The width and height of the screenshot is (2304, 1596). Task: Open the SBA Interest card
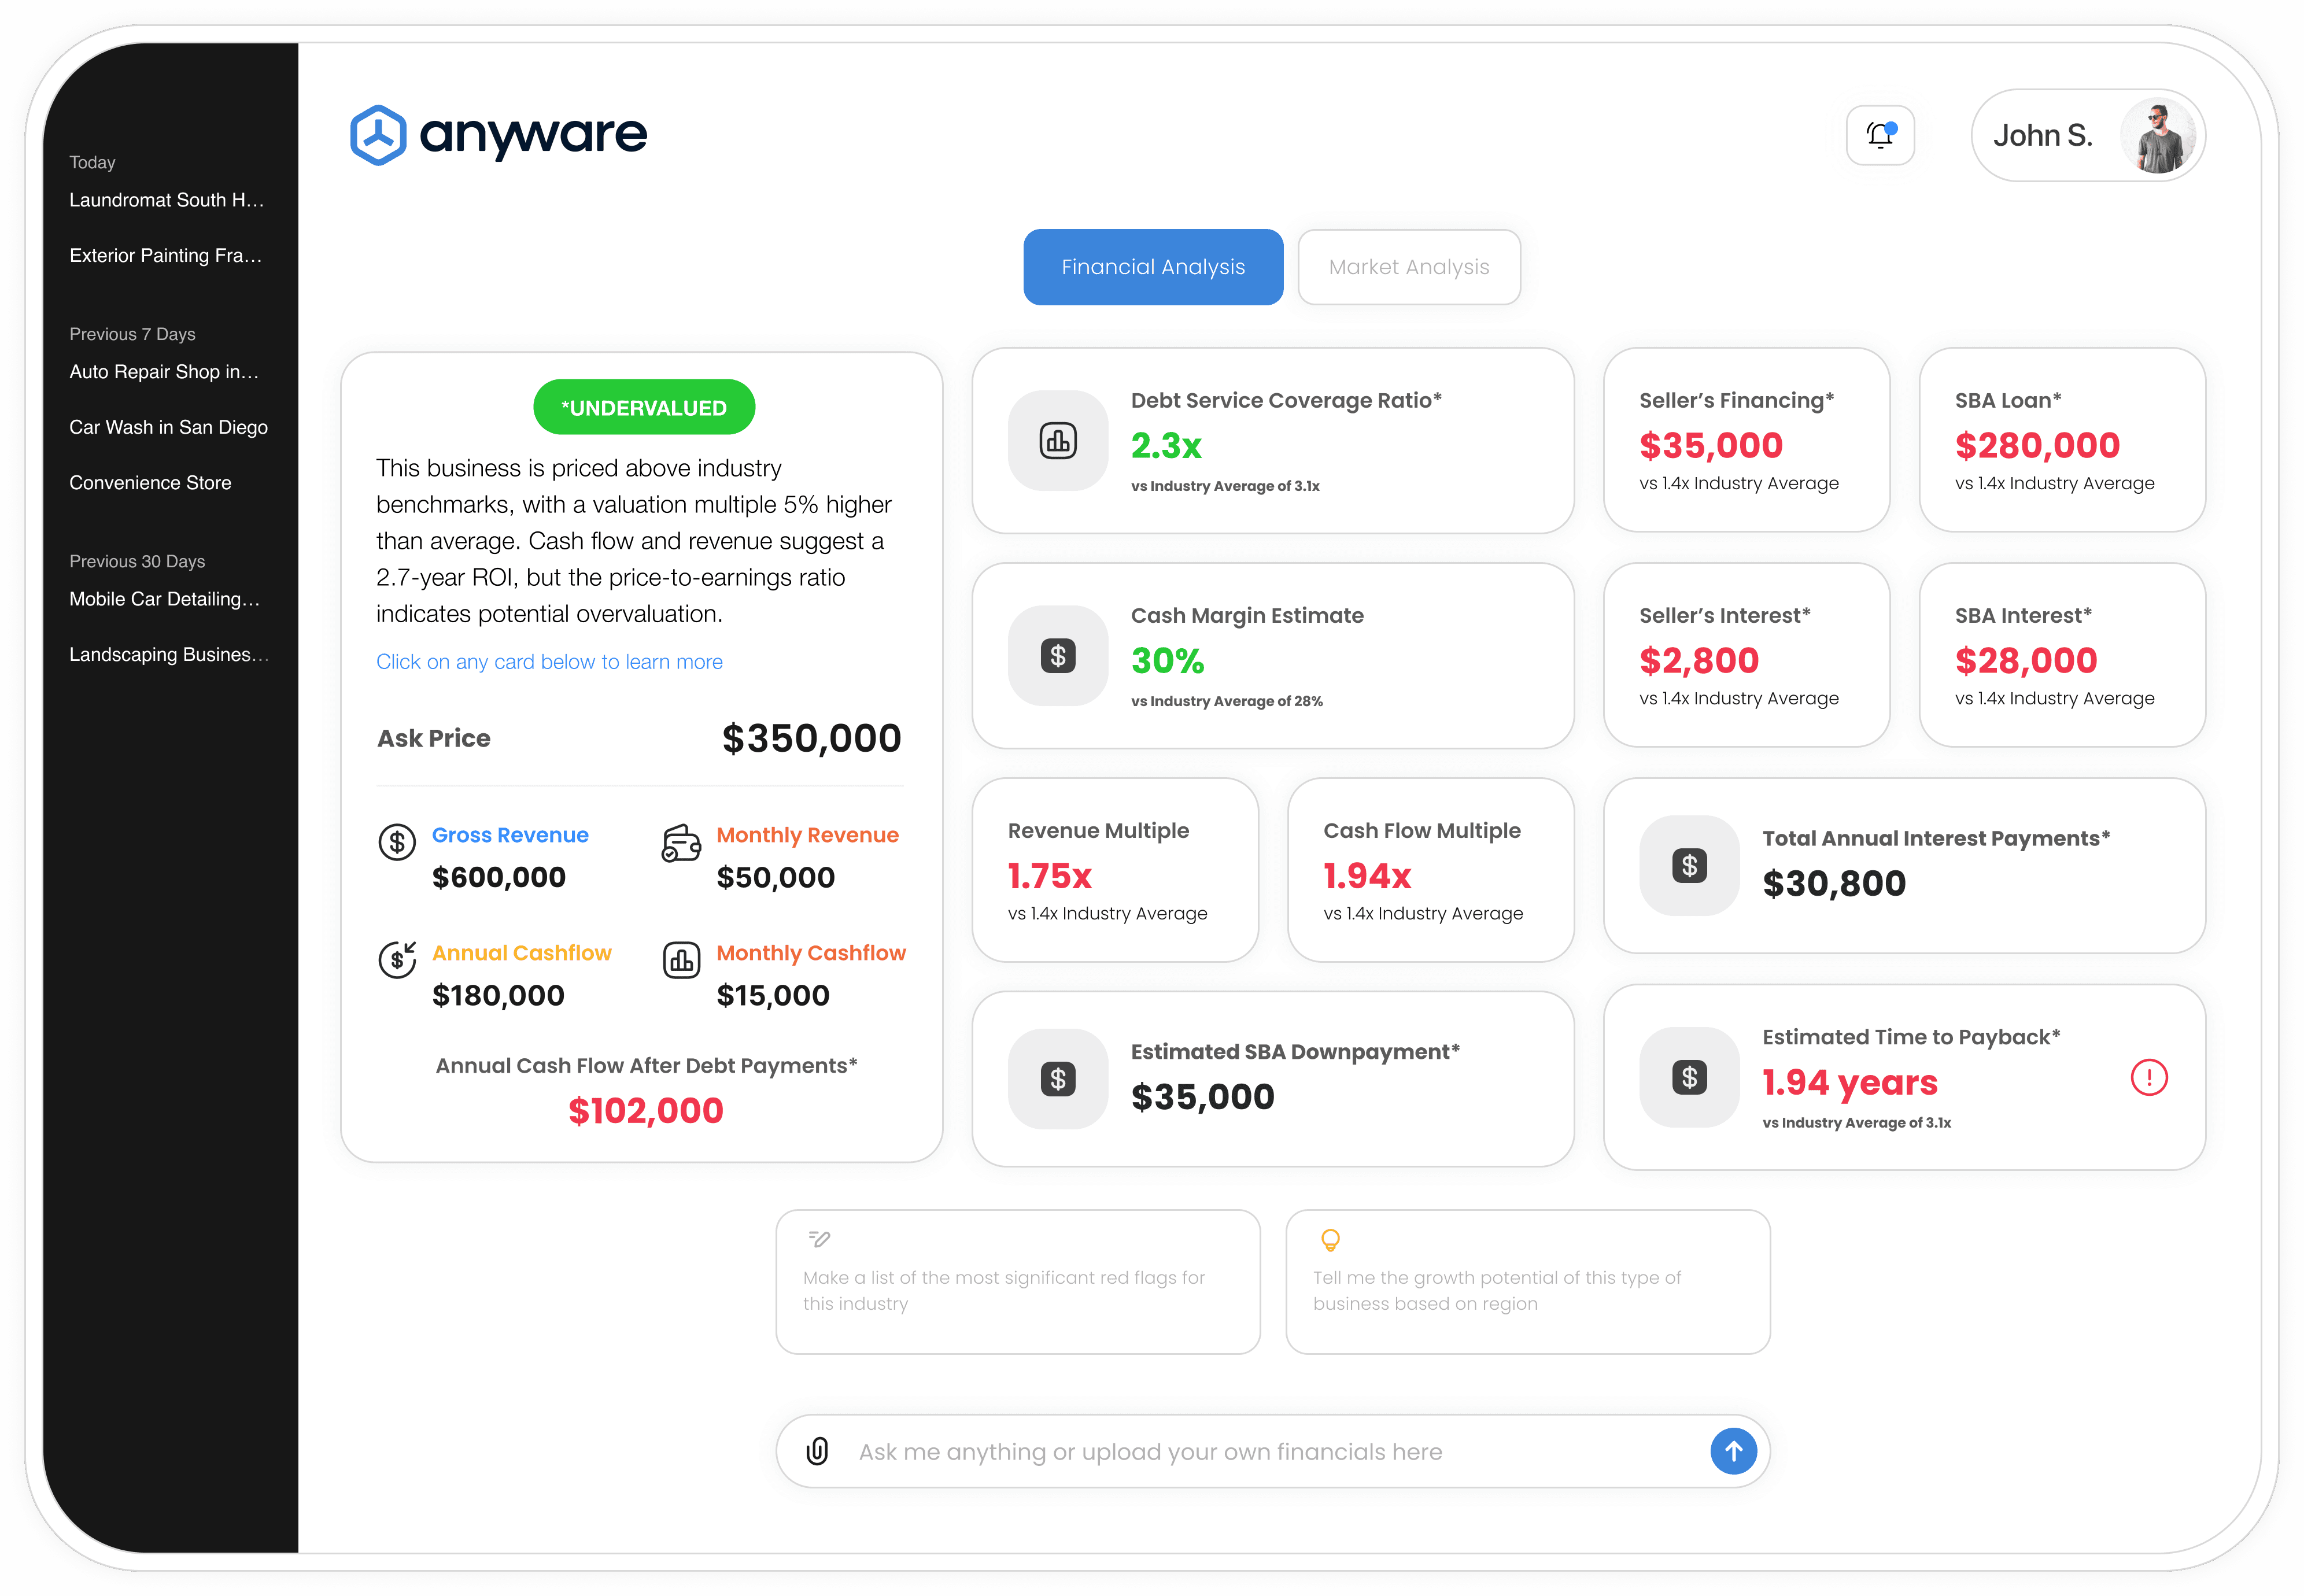tap(2062, 655)
